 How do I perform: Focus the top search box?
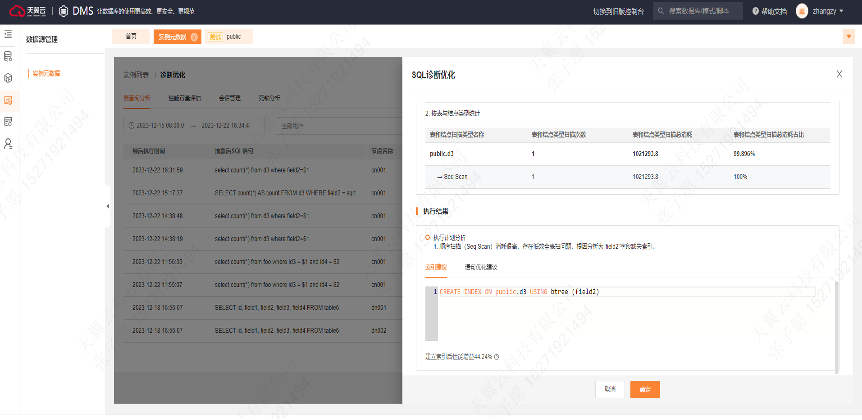[698, 11]
